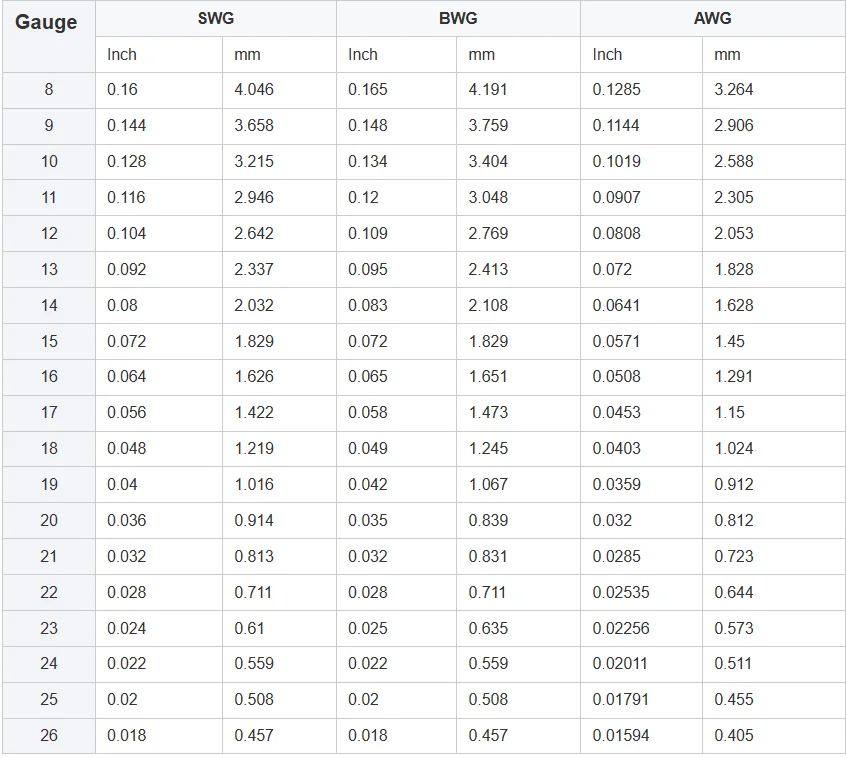Click the 0.134 inch BWG cell
847x758 pixels.
pos(367,162)
